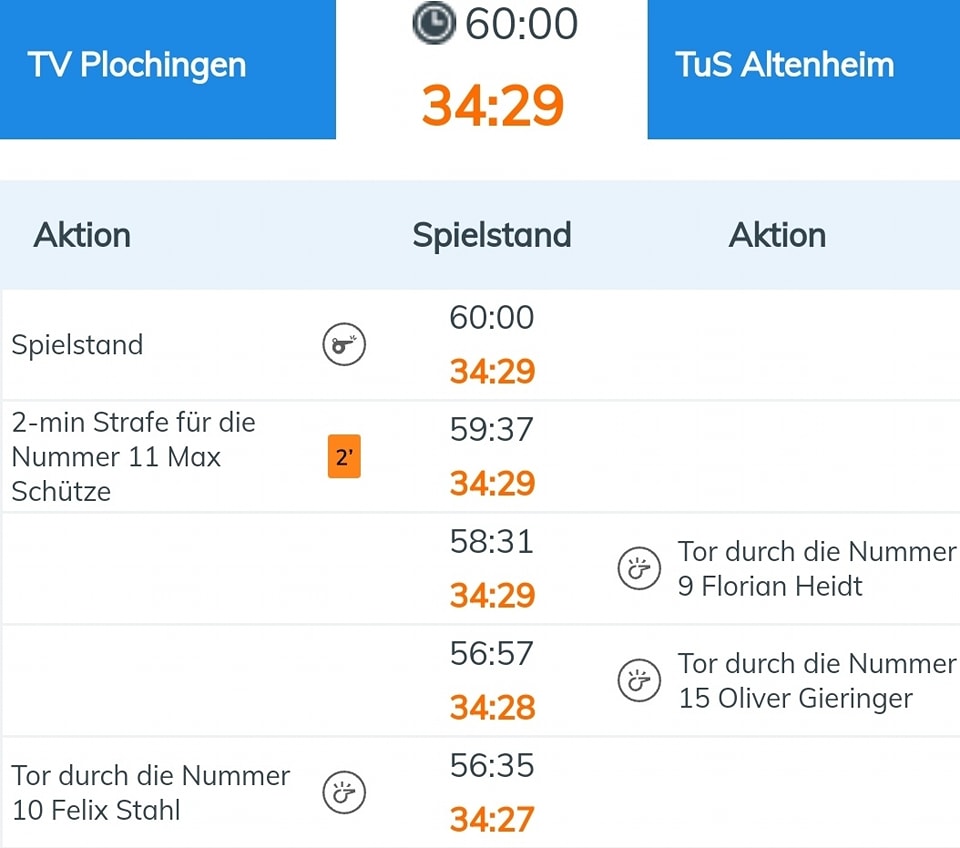Screen dimensions: 960x848
Task: Click the right Aktion column header
Action: [x=777, y=235]
